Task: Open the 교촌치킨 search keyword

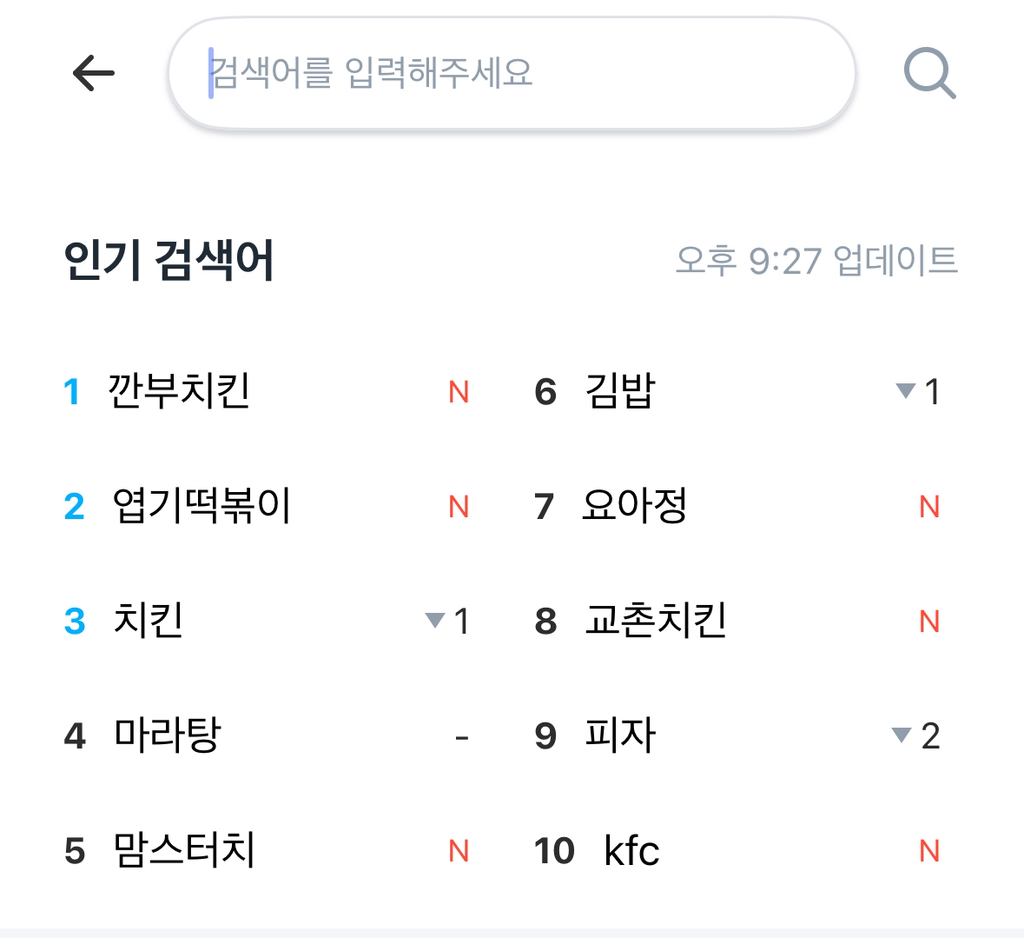Action: click(655, 621)
